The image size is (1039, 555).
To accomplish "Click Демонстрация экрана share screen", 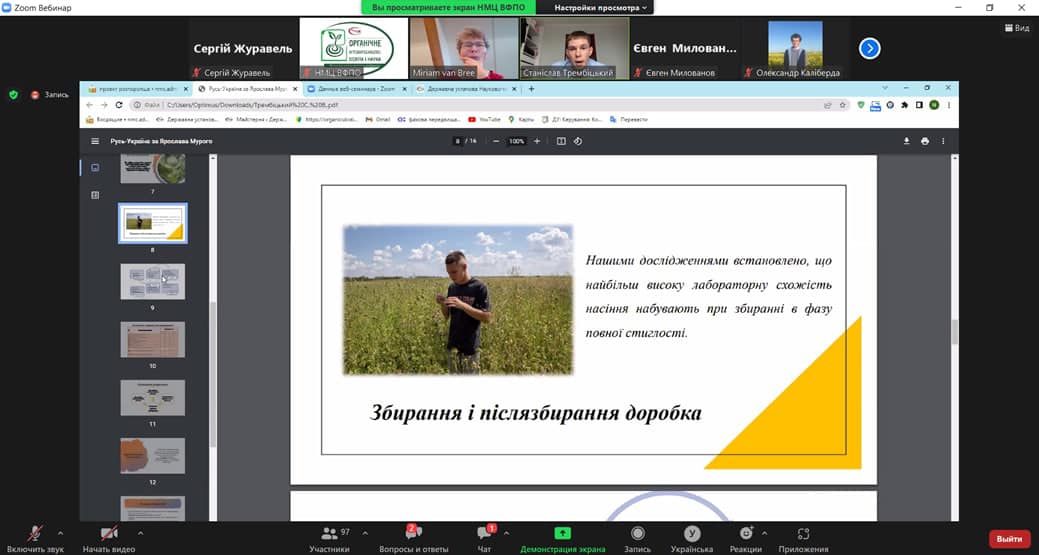I will point(563,538).
